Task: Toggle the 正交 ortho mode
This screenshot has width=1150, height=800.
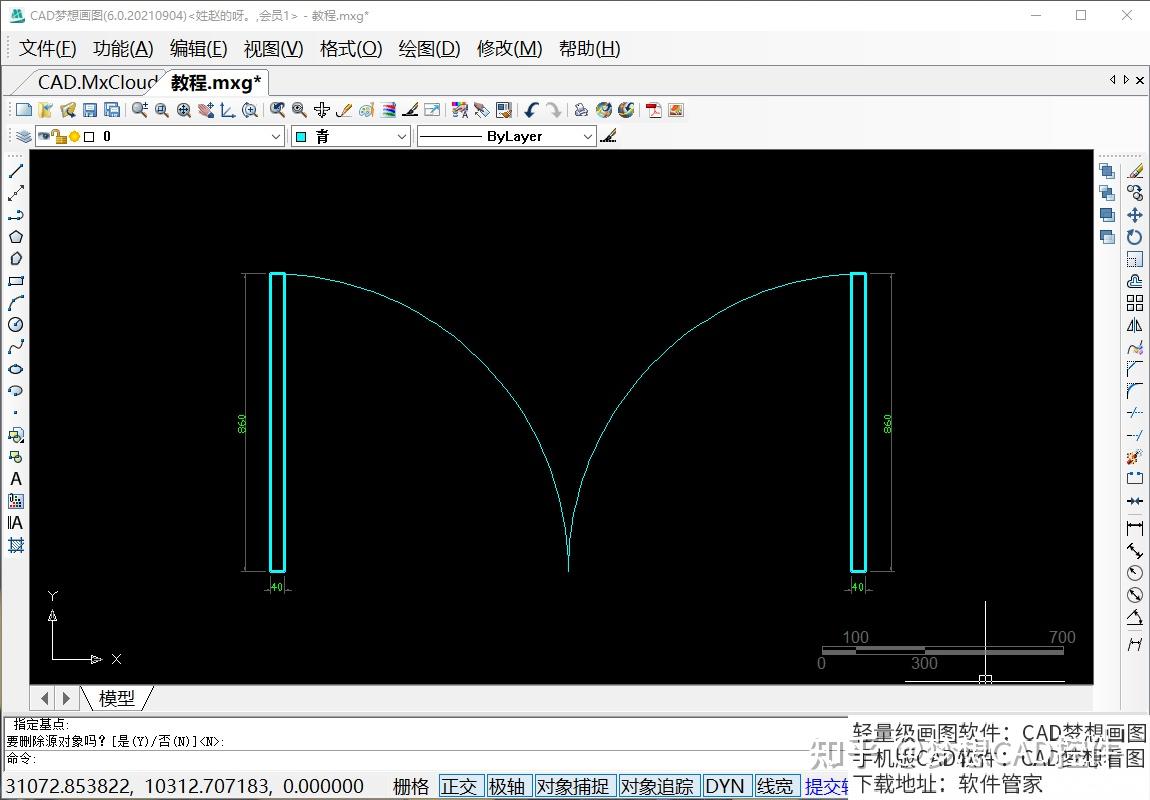Action: coord(459,787)
